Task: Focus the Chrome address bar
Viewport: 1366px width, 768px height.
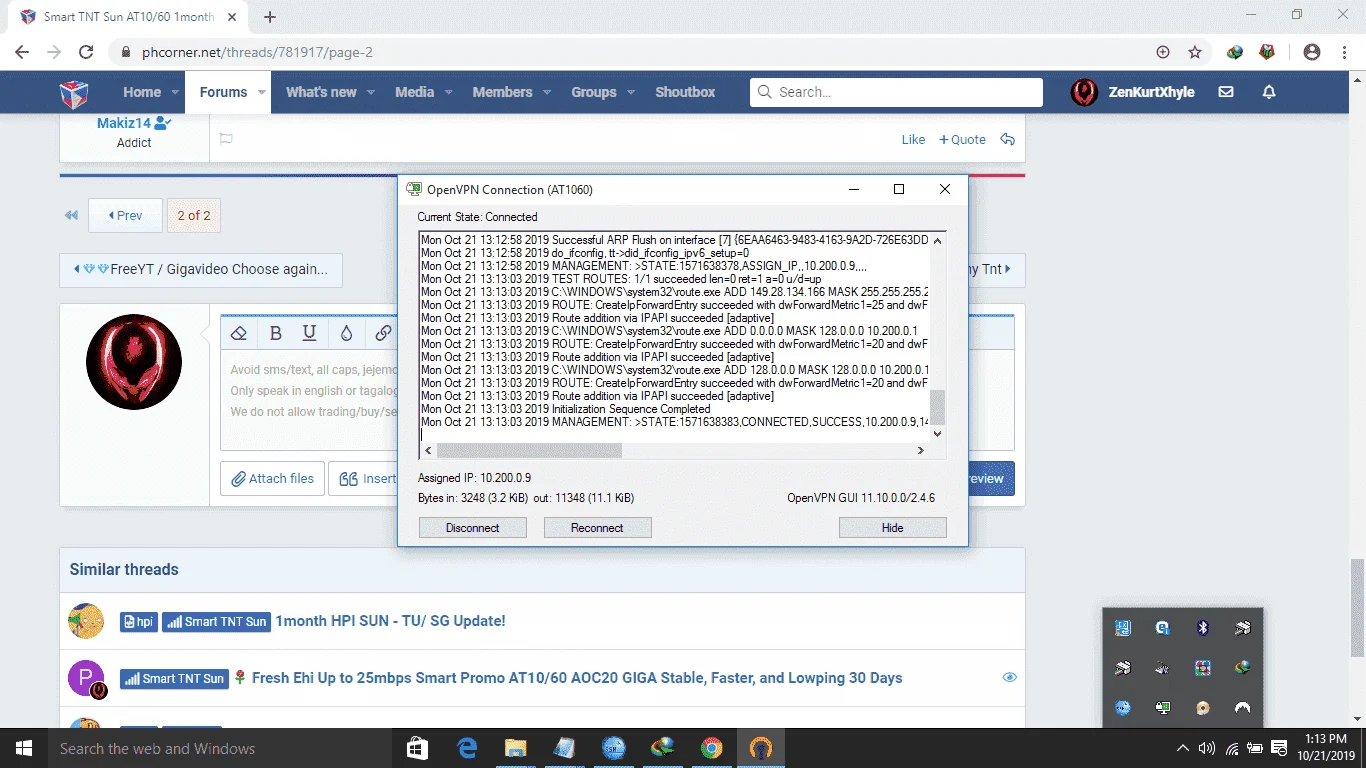Action: pyautogui.click(x=640, y=52)
